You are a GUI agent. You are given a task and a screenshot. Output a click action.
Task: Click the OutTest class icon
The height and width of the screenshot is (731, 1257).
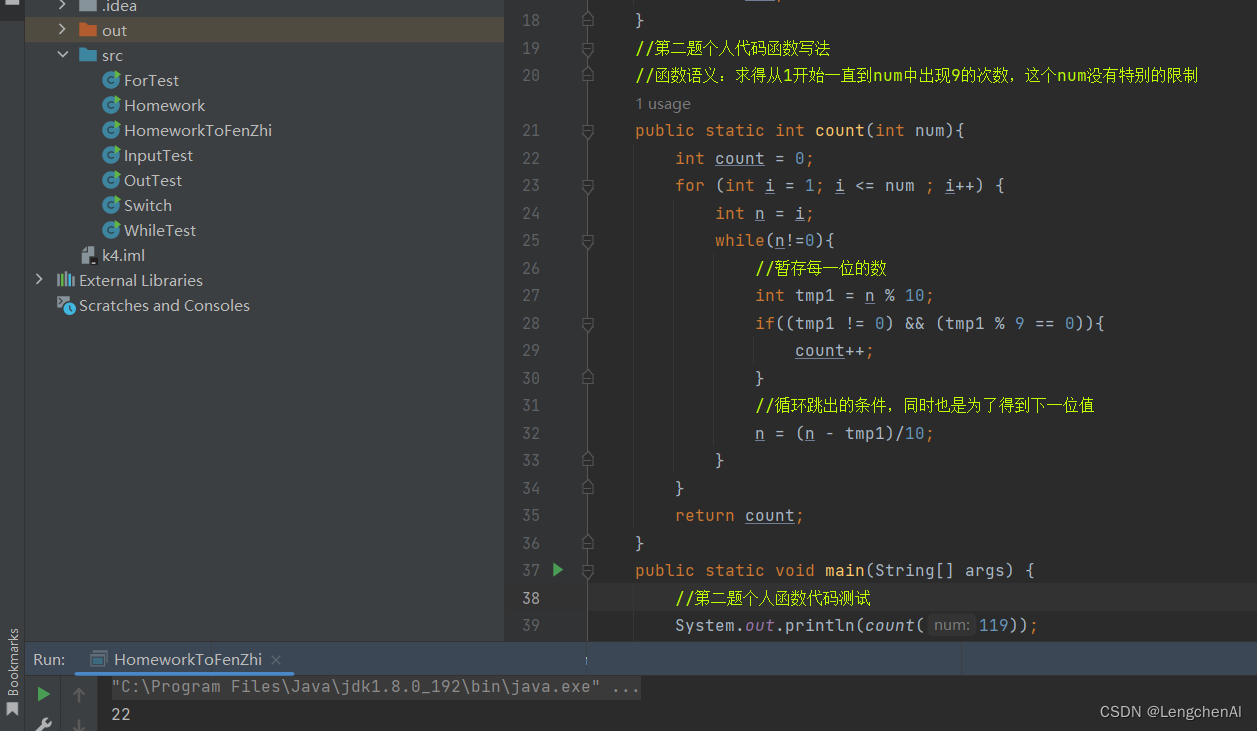point(111,180)
